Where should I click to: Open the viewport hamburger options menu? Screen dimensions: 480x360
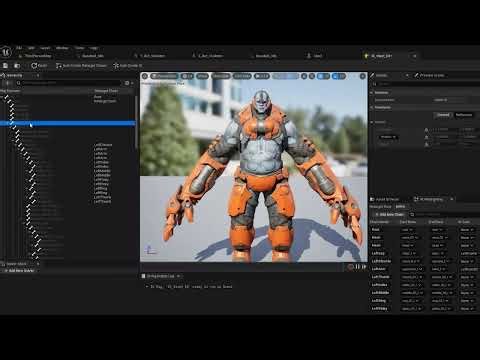click(x=145, y=76)
